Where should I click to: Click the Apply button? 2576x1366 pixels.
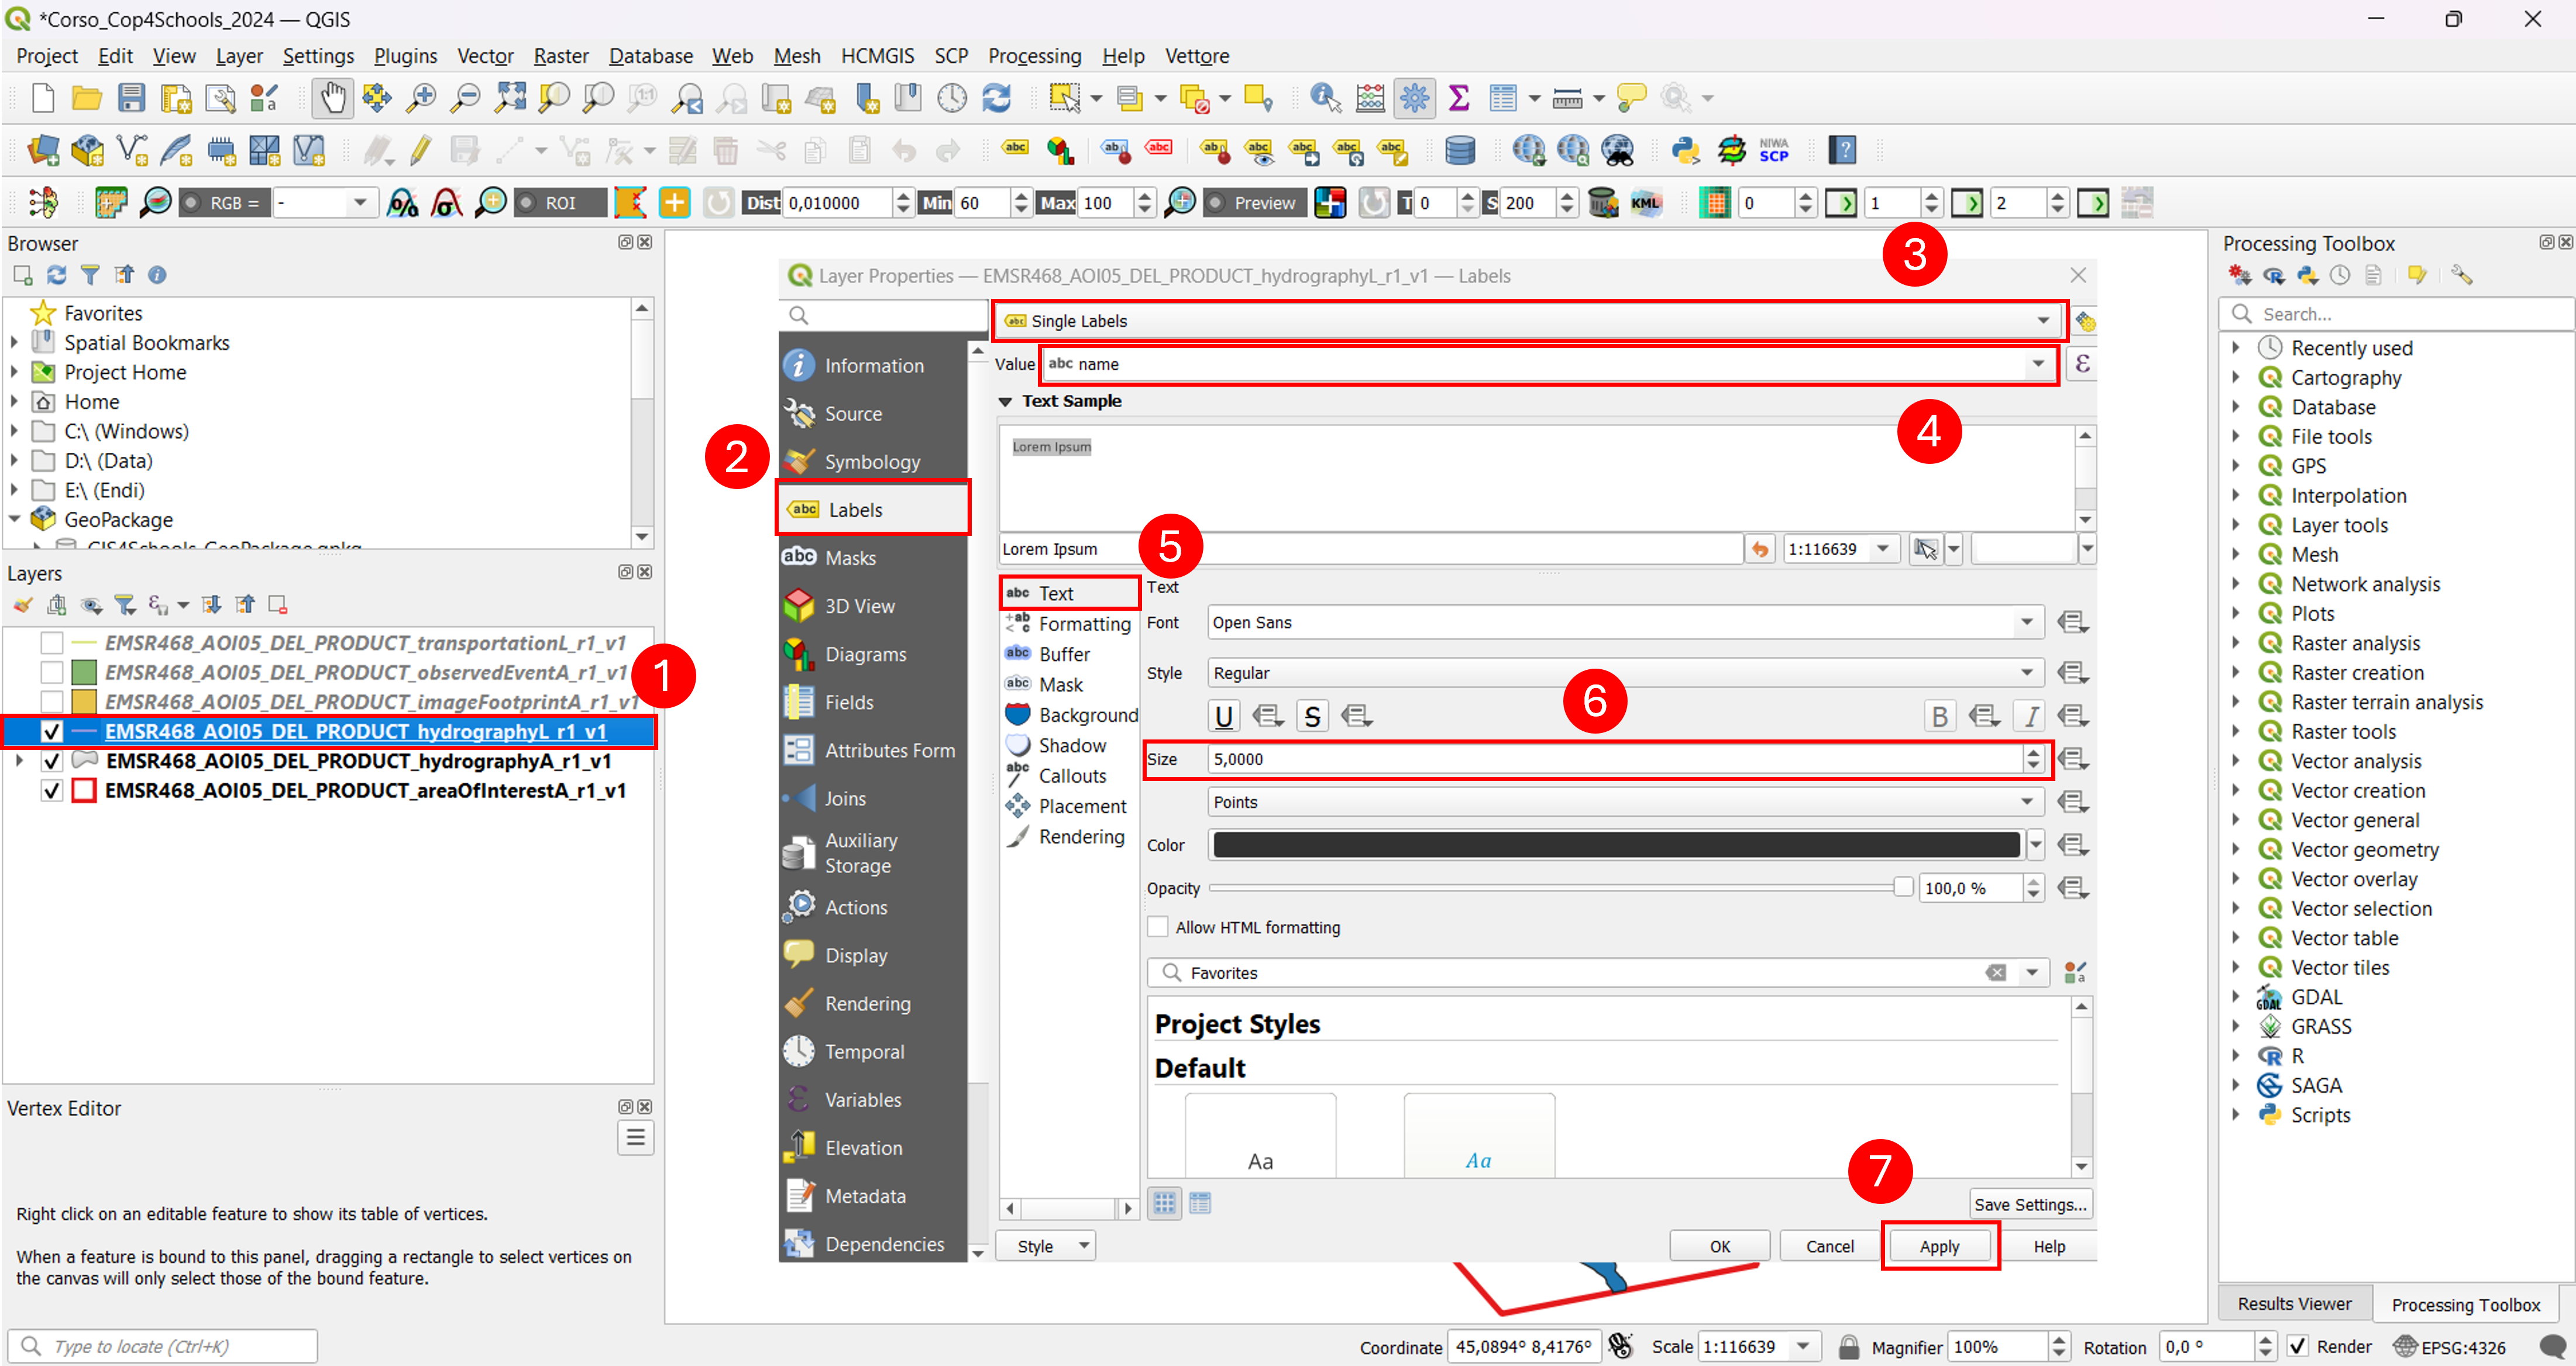tap(1939, 1246)
